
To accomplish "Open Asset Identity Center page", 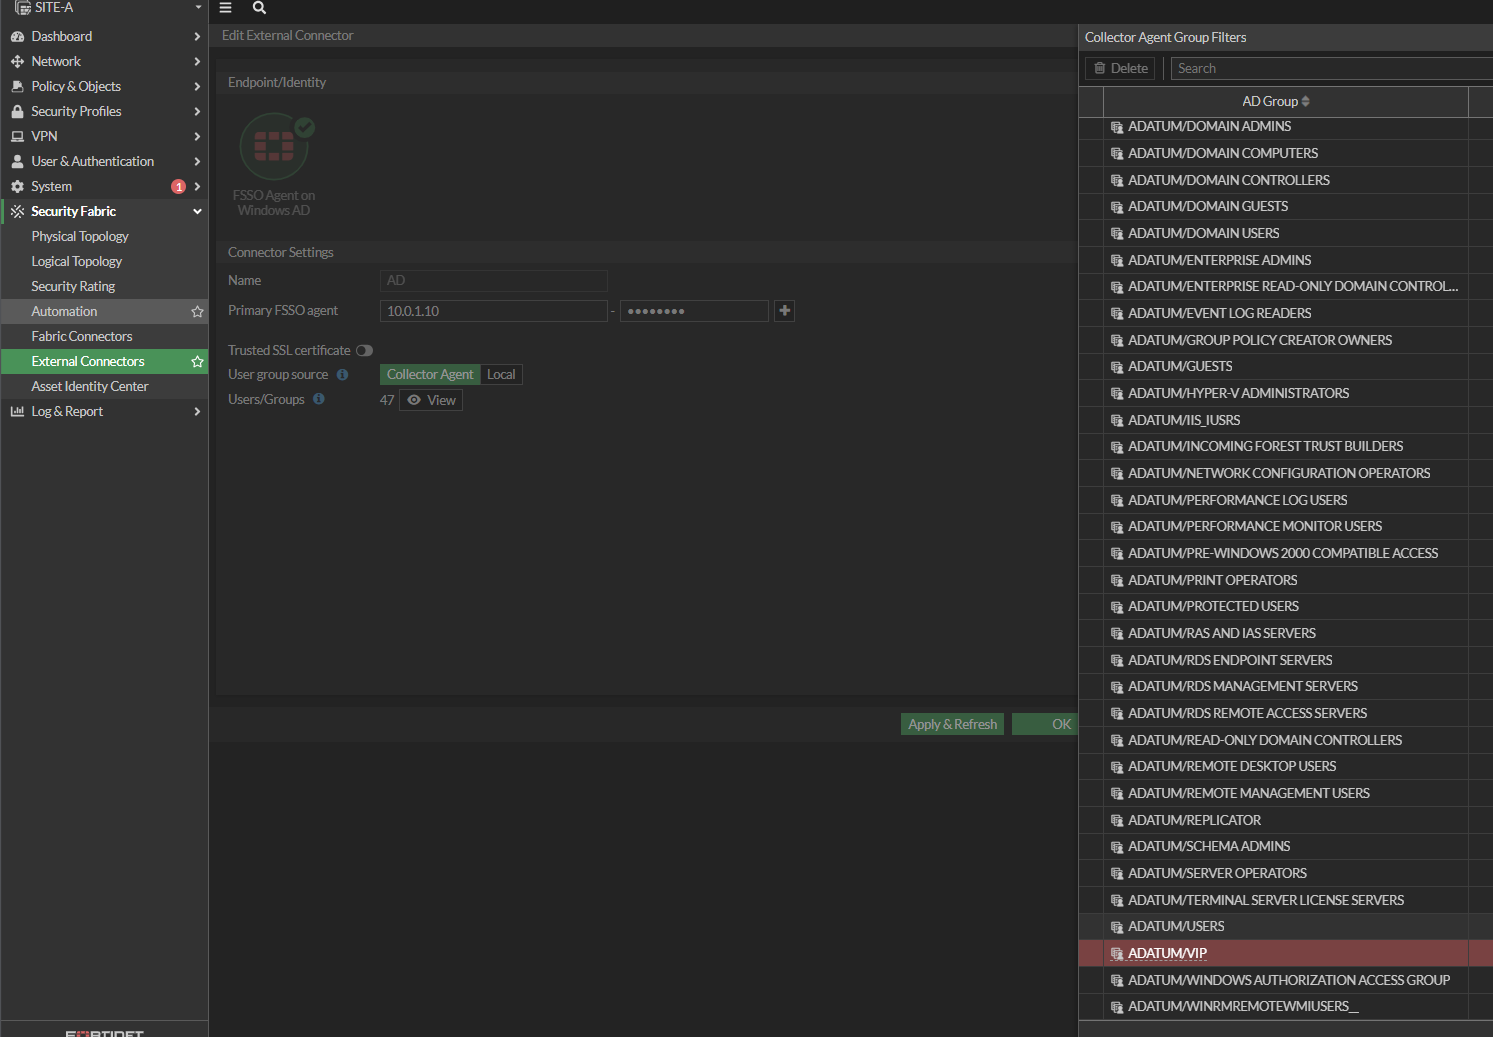I will pyautogui.click(x=90, y=387).
